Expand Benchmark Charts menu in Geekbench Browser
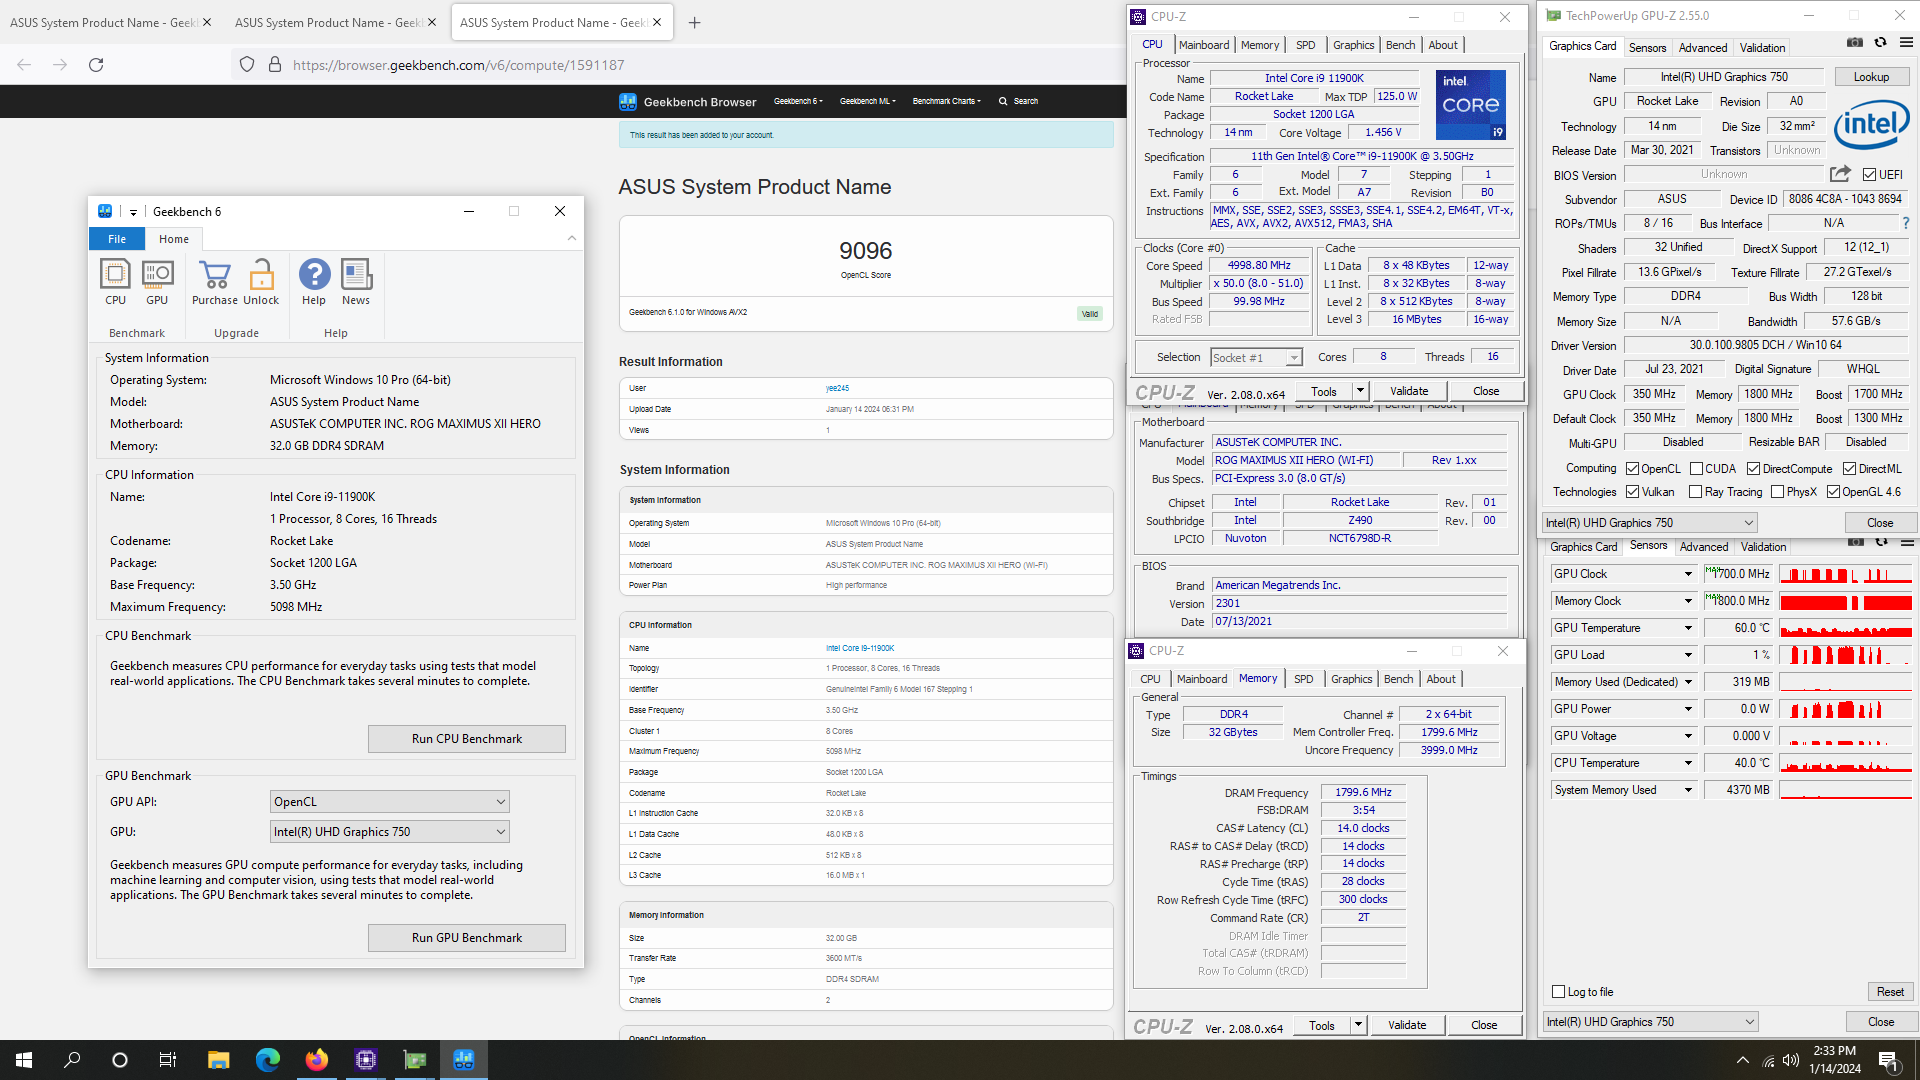Viewport: 1920px width, 1080px height. [x=946, y=101]
